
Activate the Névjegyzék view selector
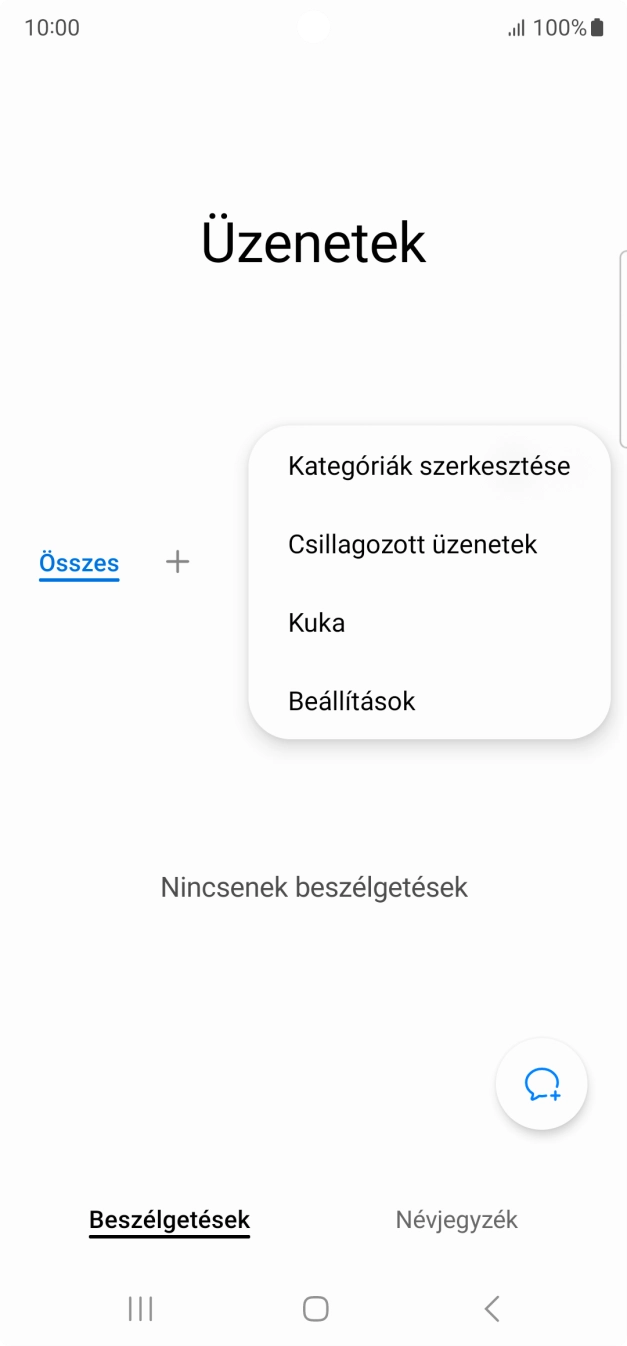[x=456, y=1219]
